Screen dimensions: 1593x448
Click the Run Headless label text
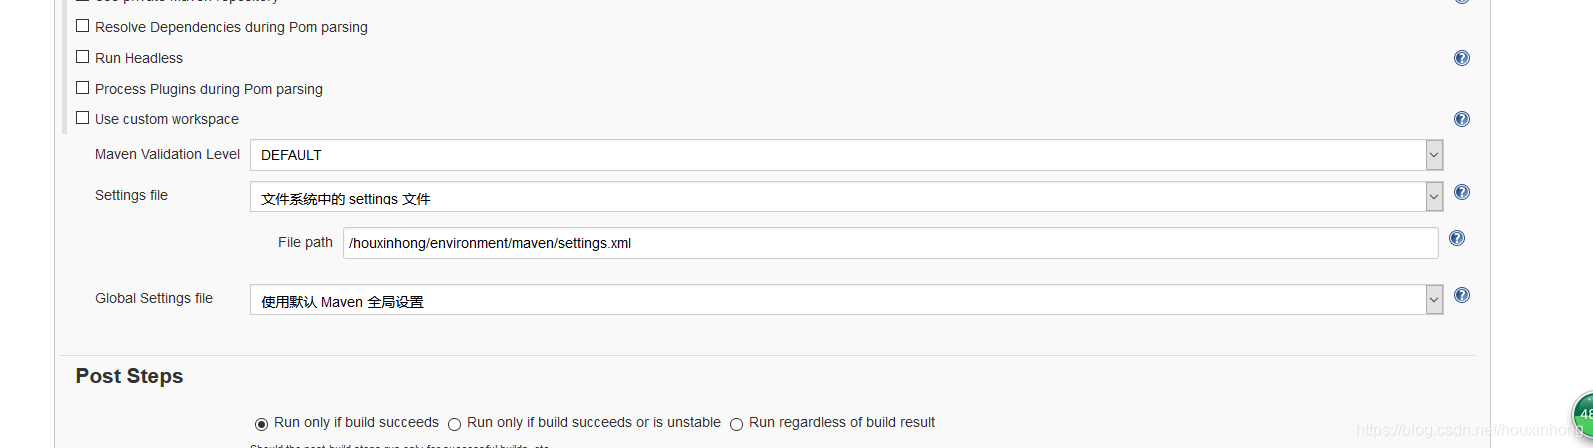pos(139,58)
